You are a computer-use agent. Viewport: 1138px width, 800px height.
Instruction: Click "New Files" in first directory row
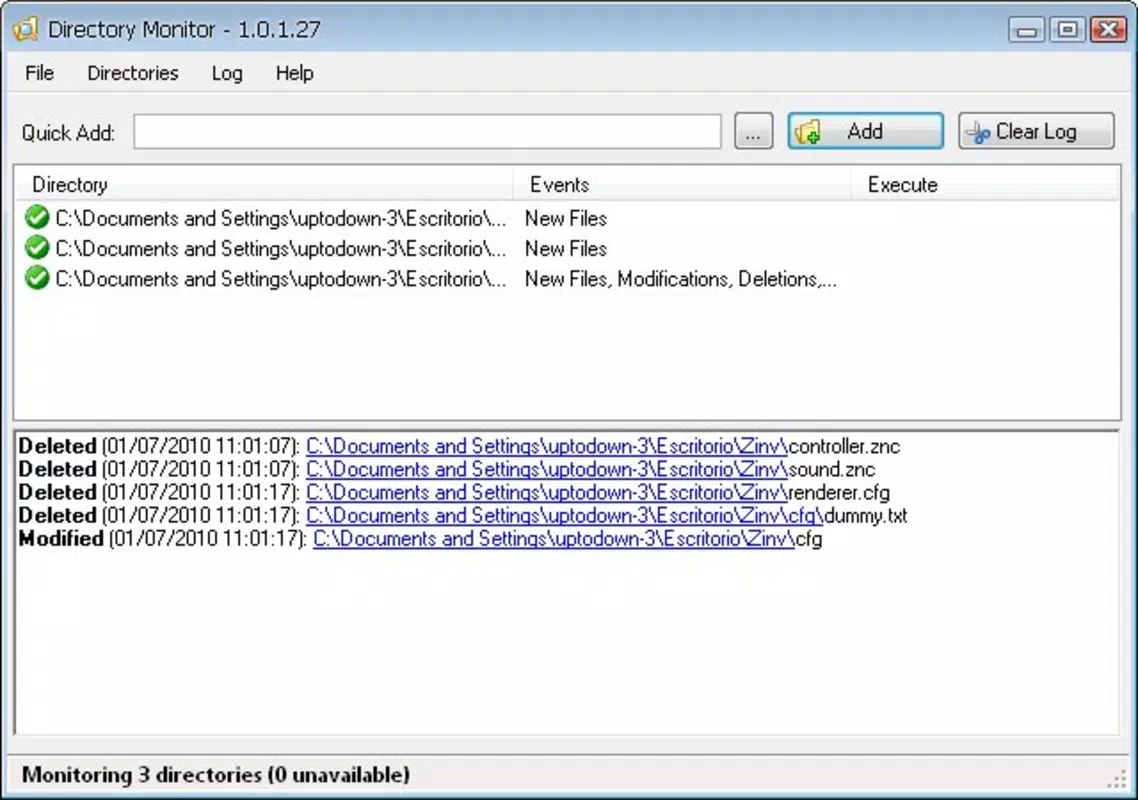pyautogui.click(x=566, y=219)
